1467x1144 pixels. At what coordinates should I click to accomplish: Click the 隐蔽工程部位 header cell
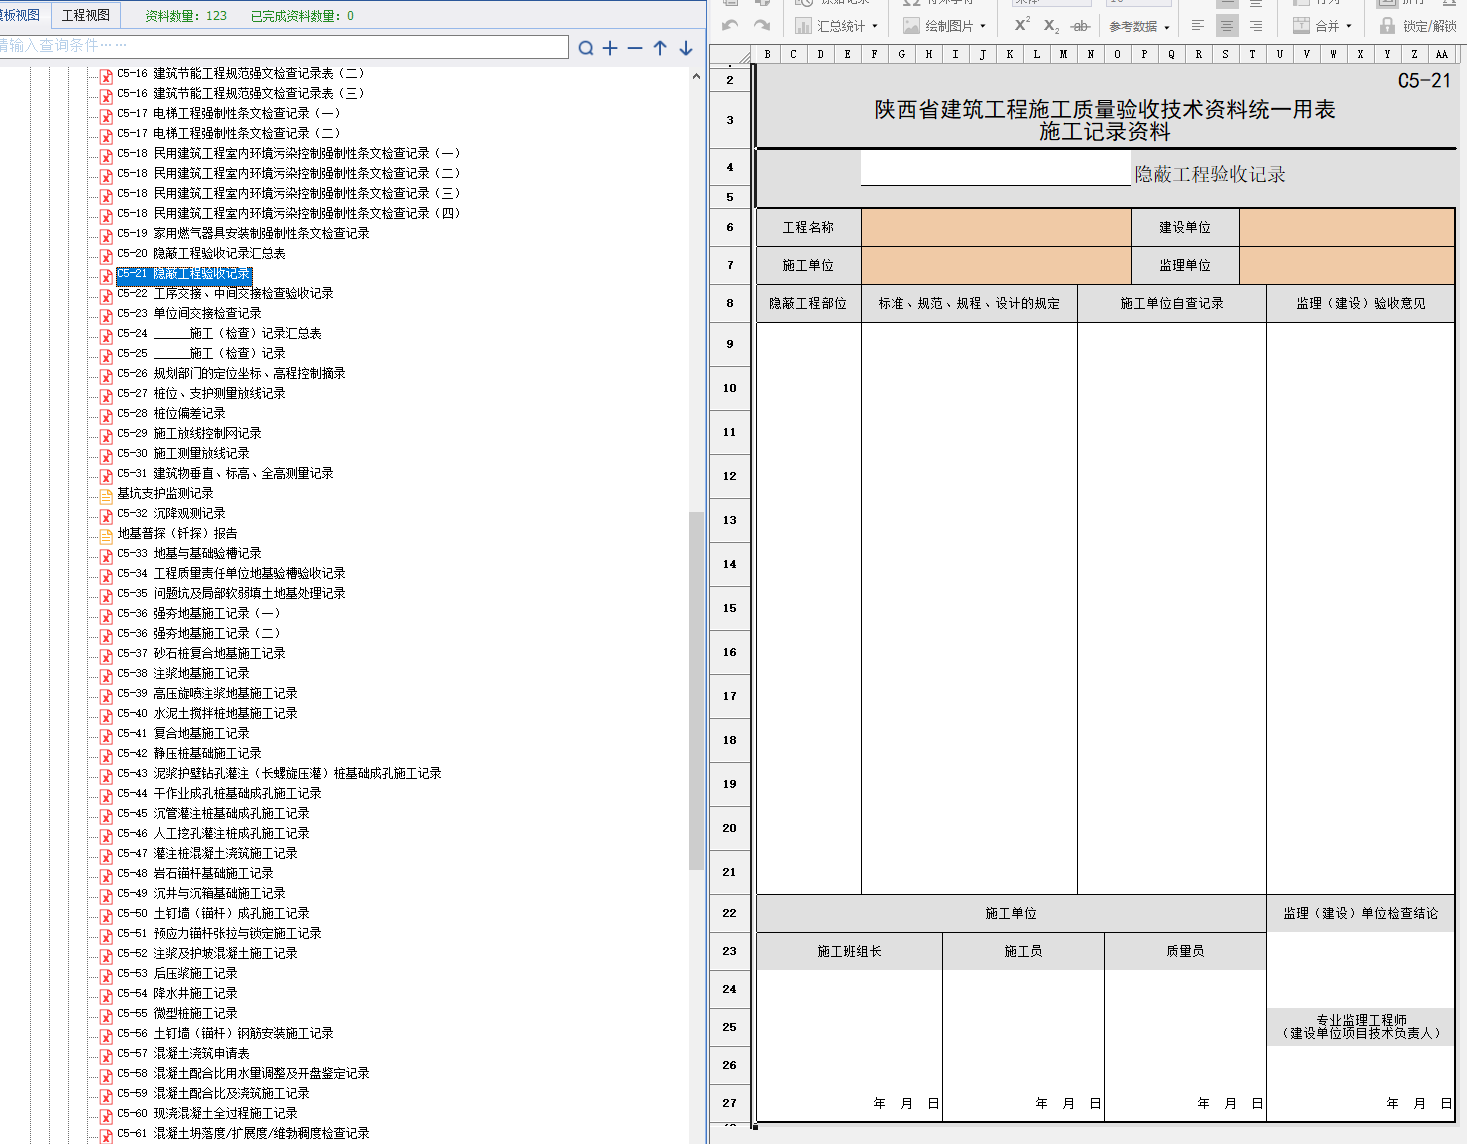point(808,303)
